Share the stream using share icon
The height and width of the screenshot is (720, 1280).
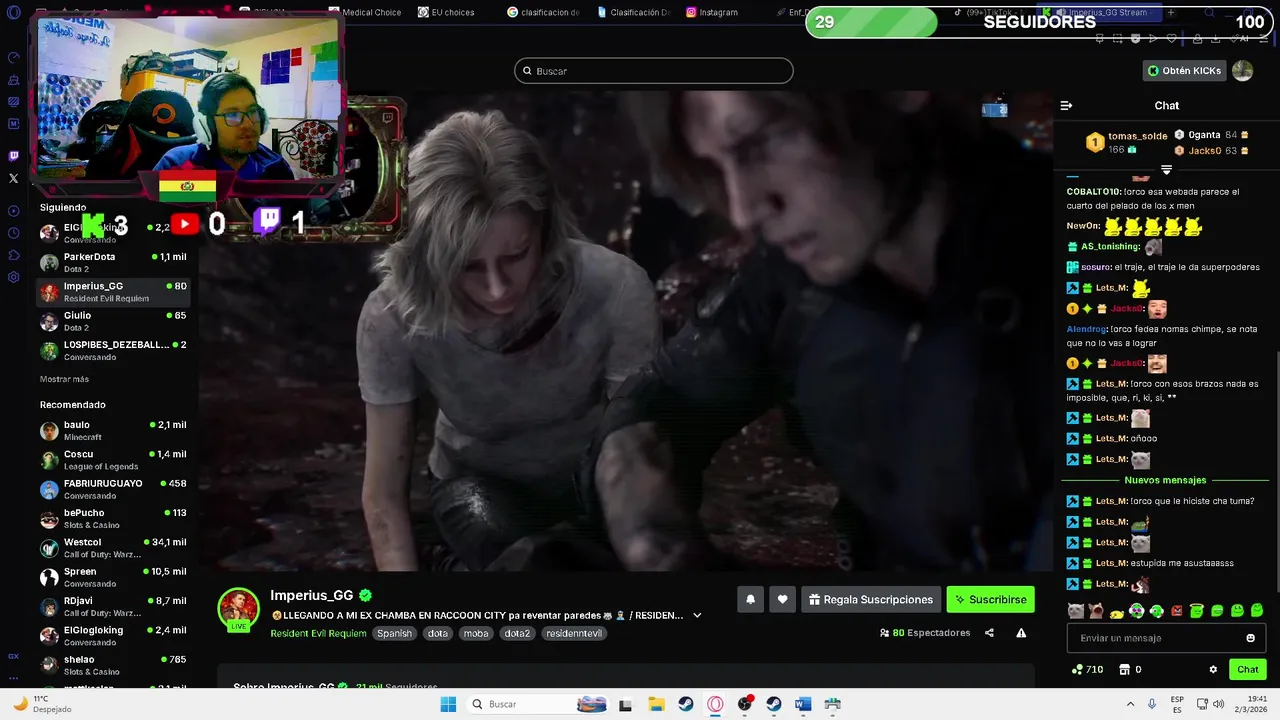pos(989,633)
